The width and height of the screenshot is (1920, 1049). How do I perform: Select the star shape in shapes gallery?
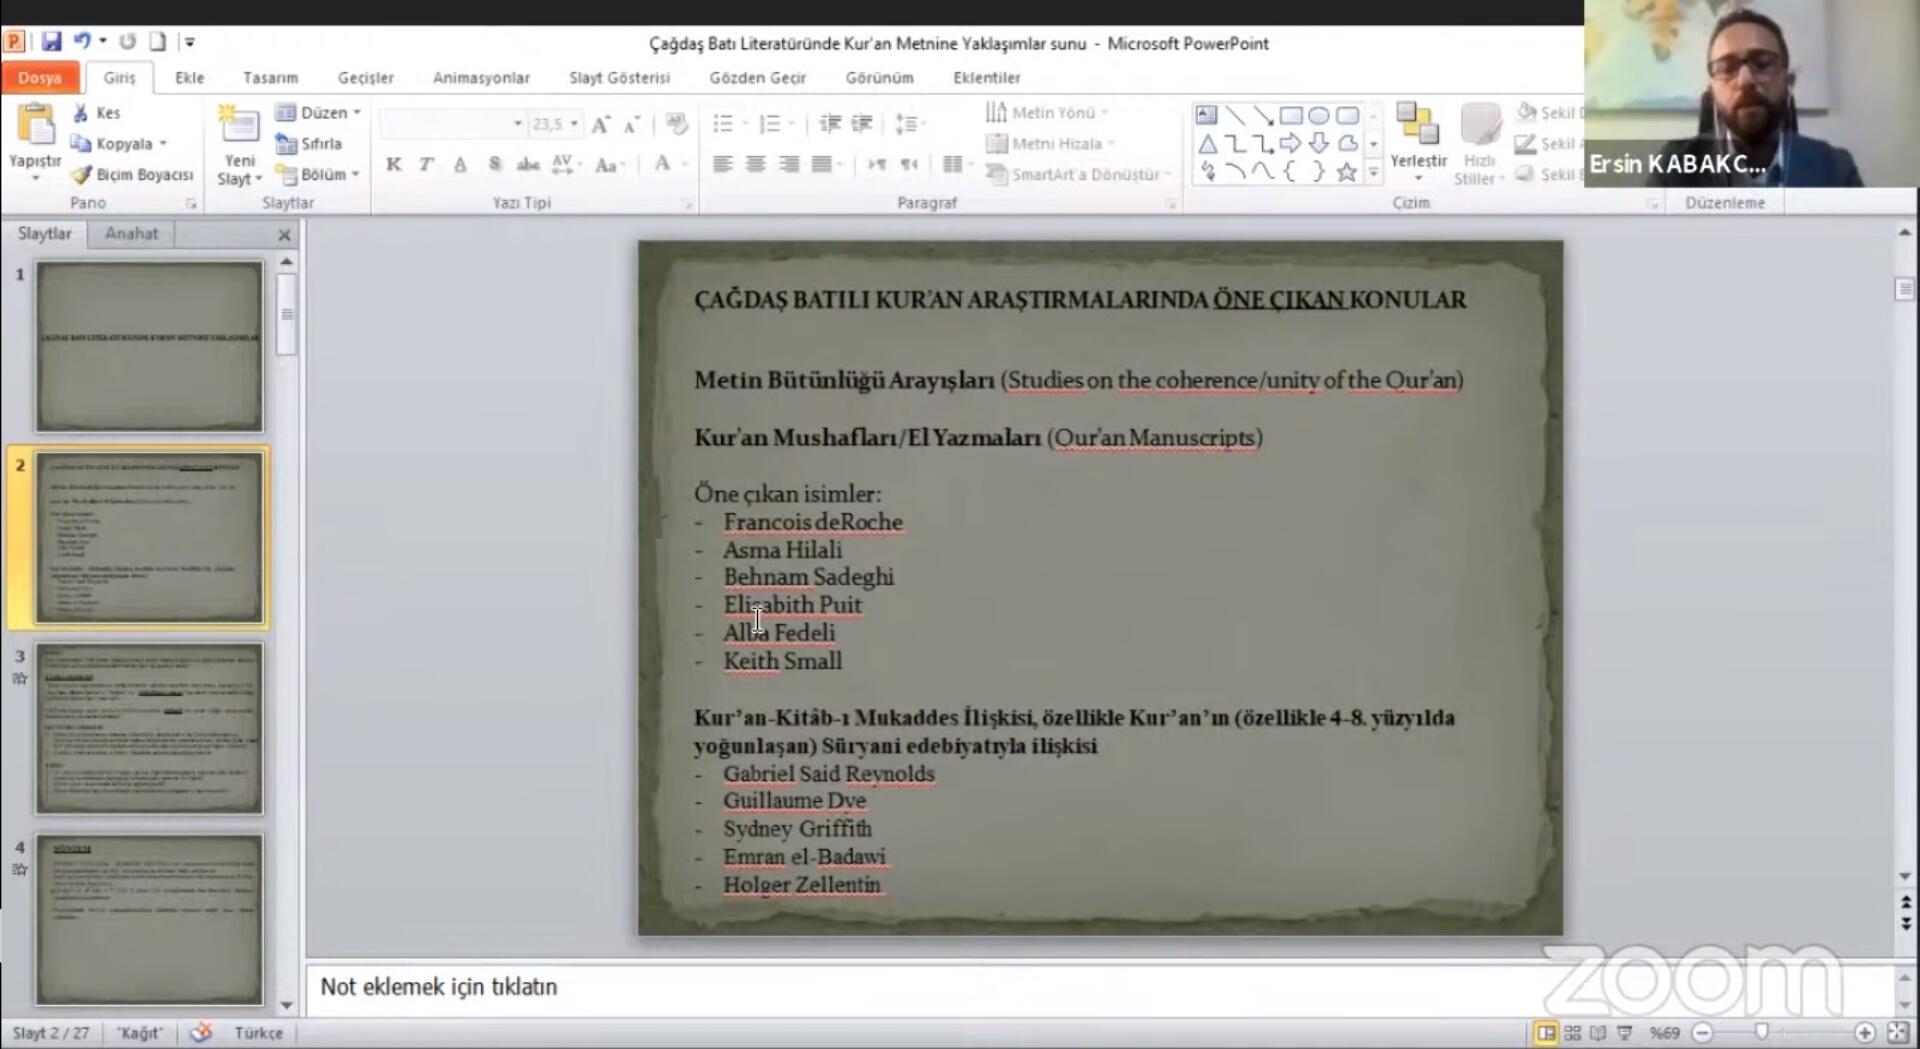point(1346,172)
